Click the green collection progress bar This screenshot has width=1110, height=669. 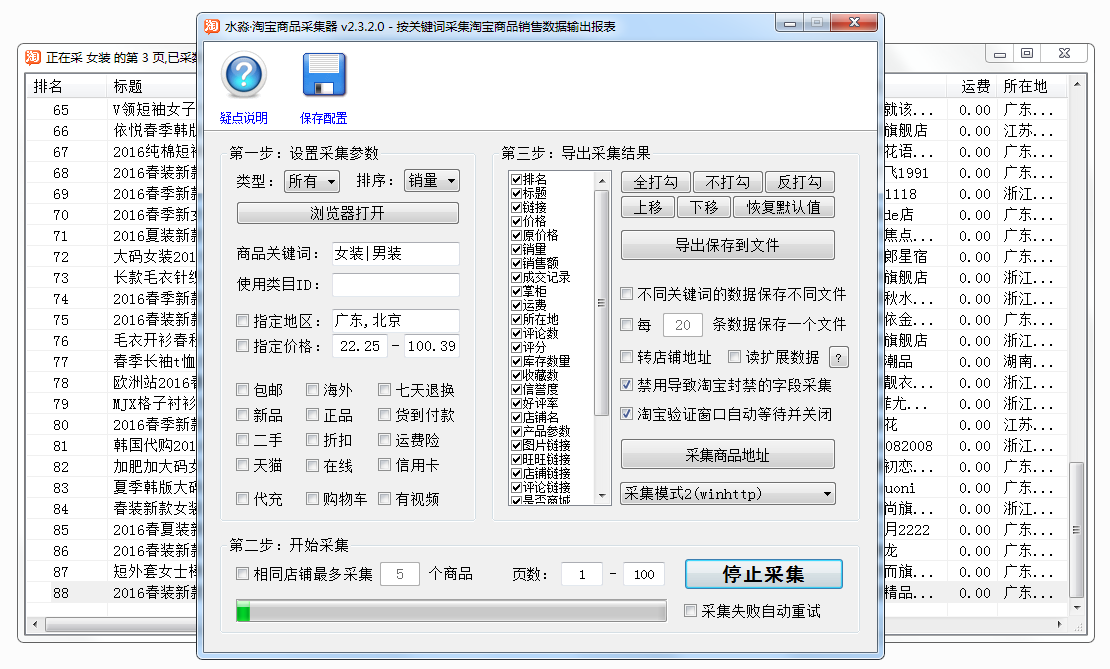point(450,611)
